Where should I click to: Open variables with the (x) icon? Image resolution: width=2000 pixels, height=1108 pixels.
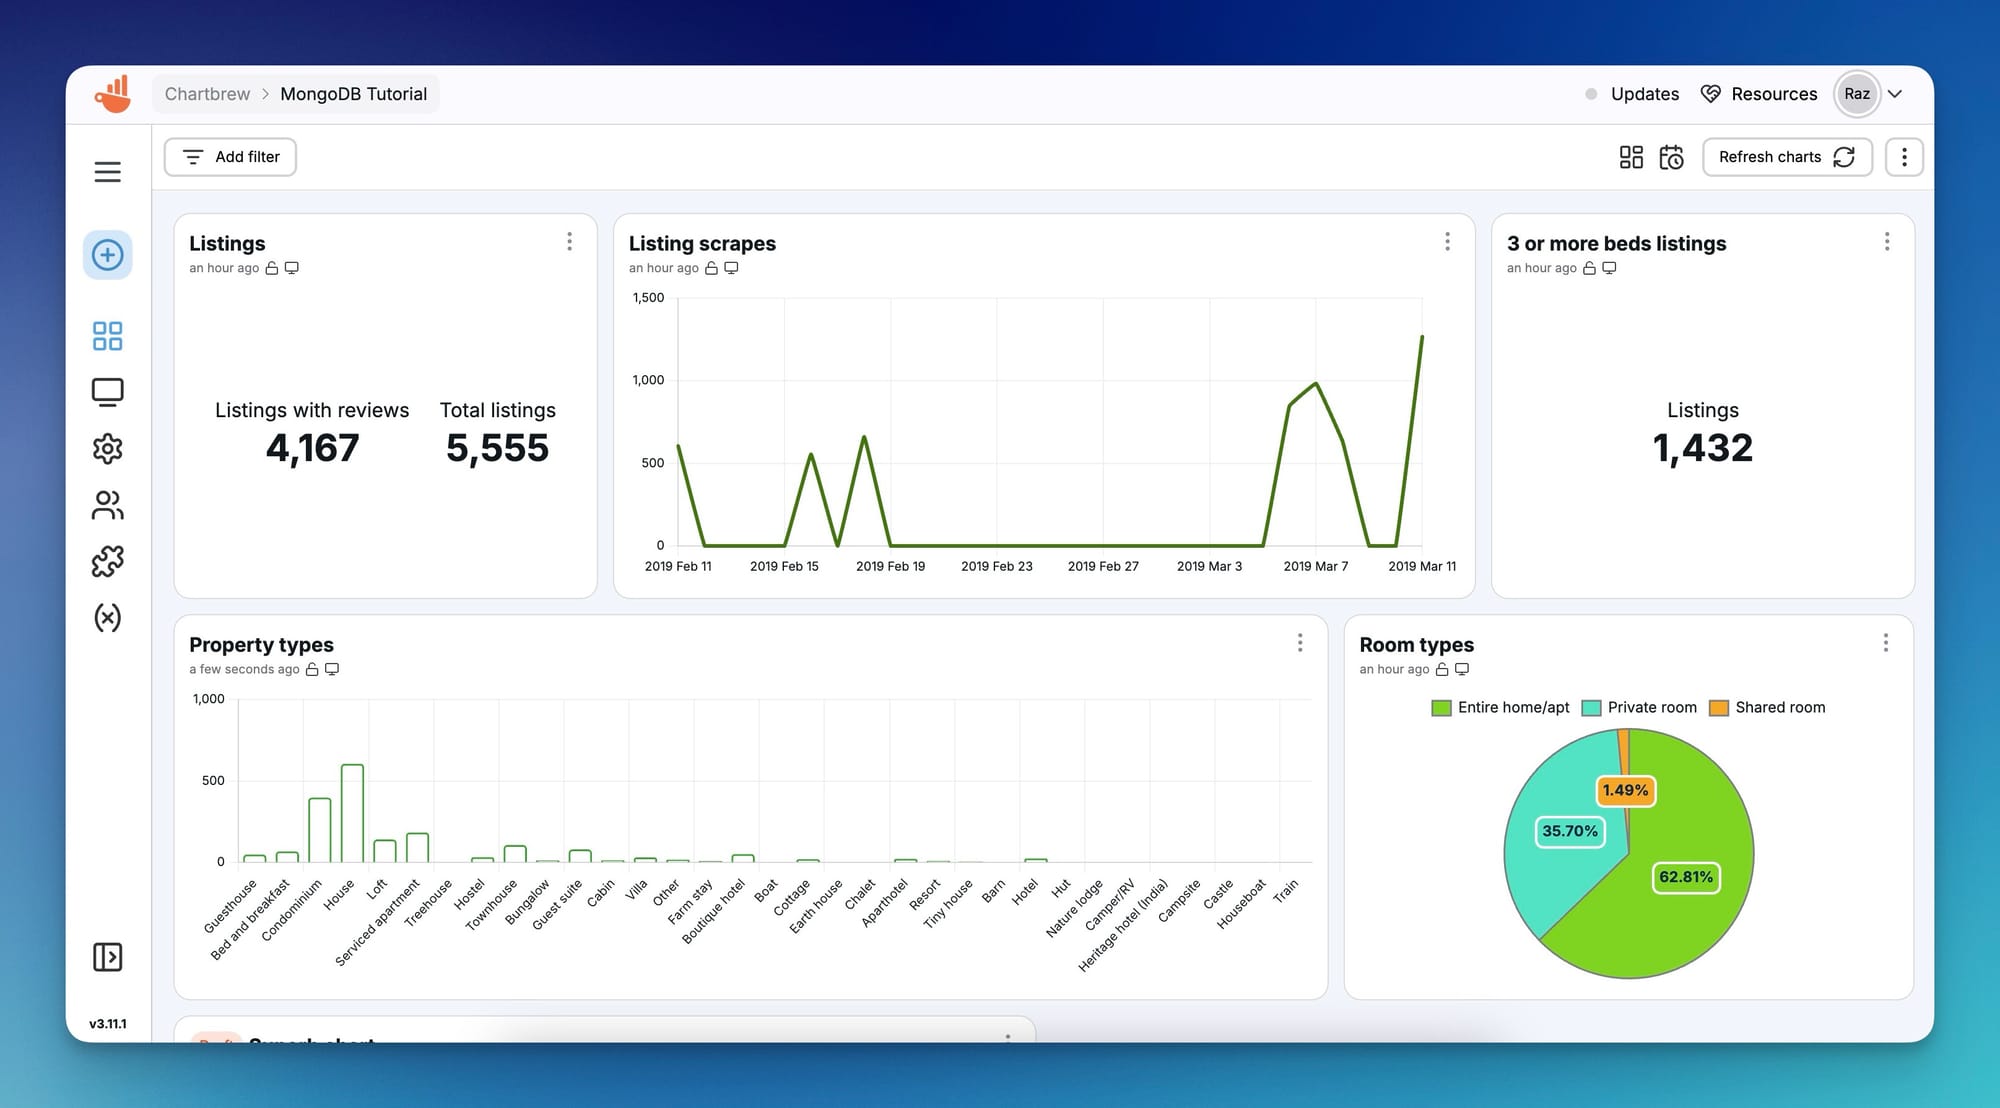tap(107, 618)
